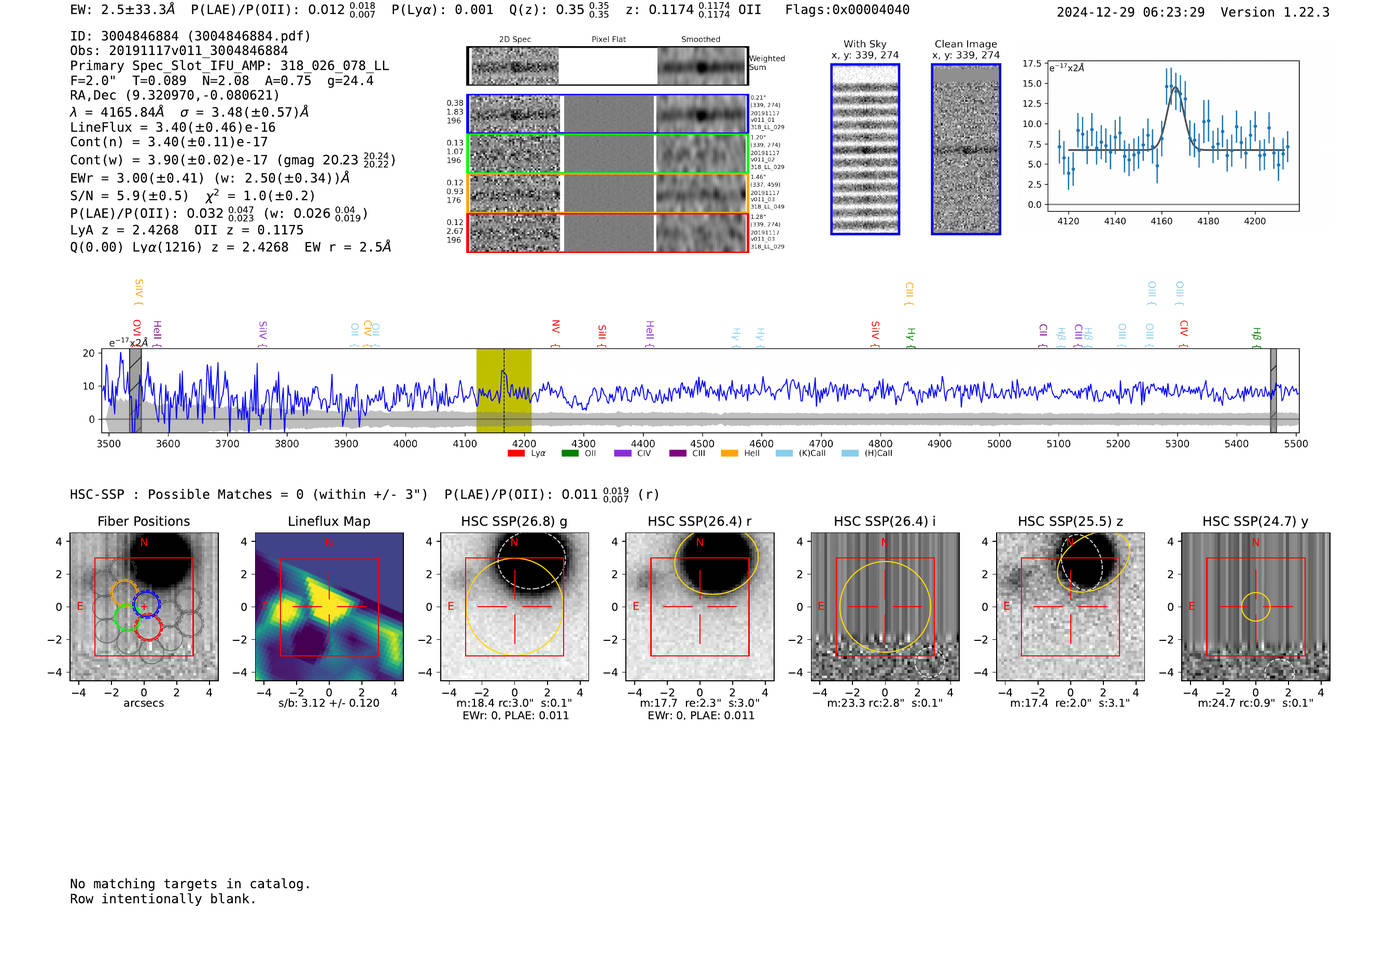Click the Version 1.22.3 text
Screen dimensions: 1400x953
coord(1275,12)
